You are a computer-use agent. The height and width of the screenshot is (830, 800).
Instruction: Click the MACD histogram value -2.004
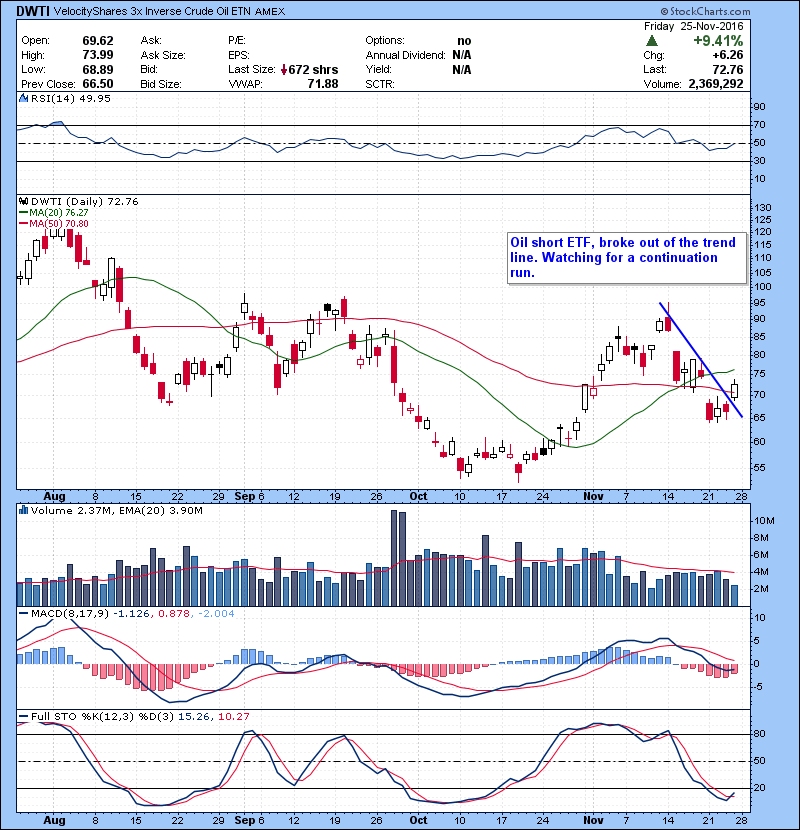(216, 614)
